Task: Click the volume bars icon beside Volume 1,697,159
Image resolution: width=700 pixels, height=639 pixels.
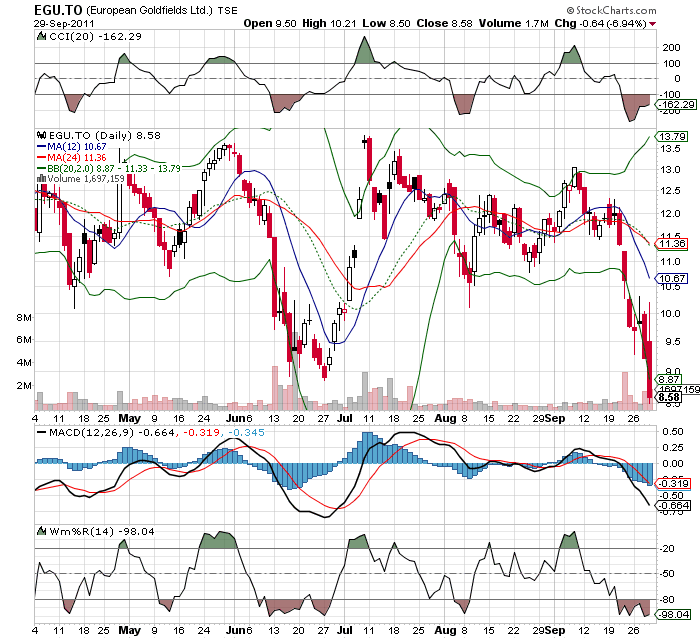Action: pos(42,178)
